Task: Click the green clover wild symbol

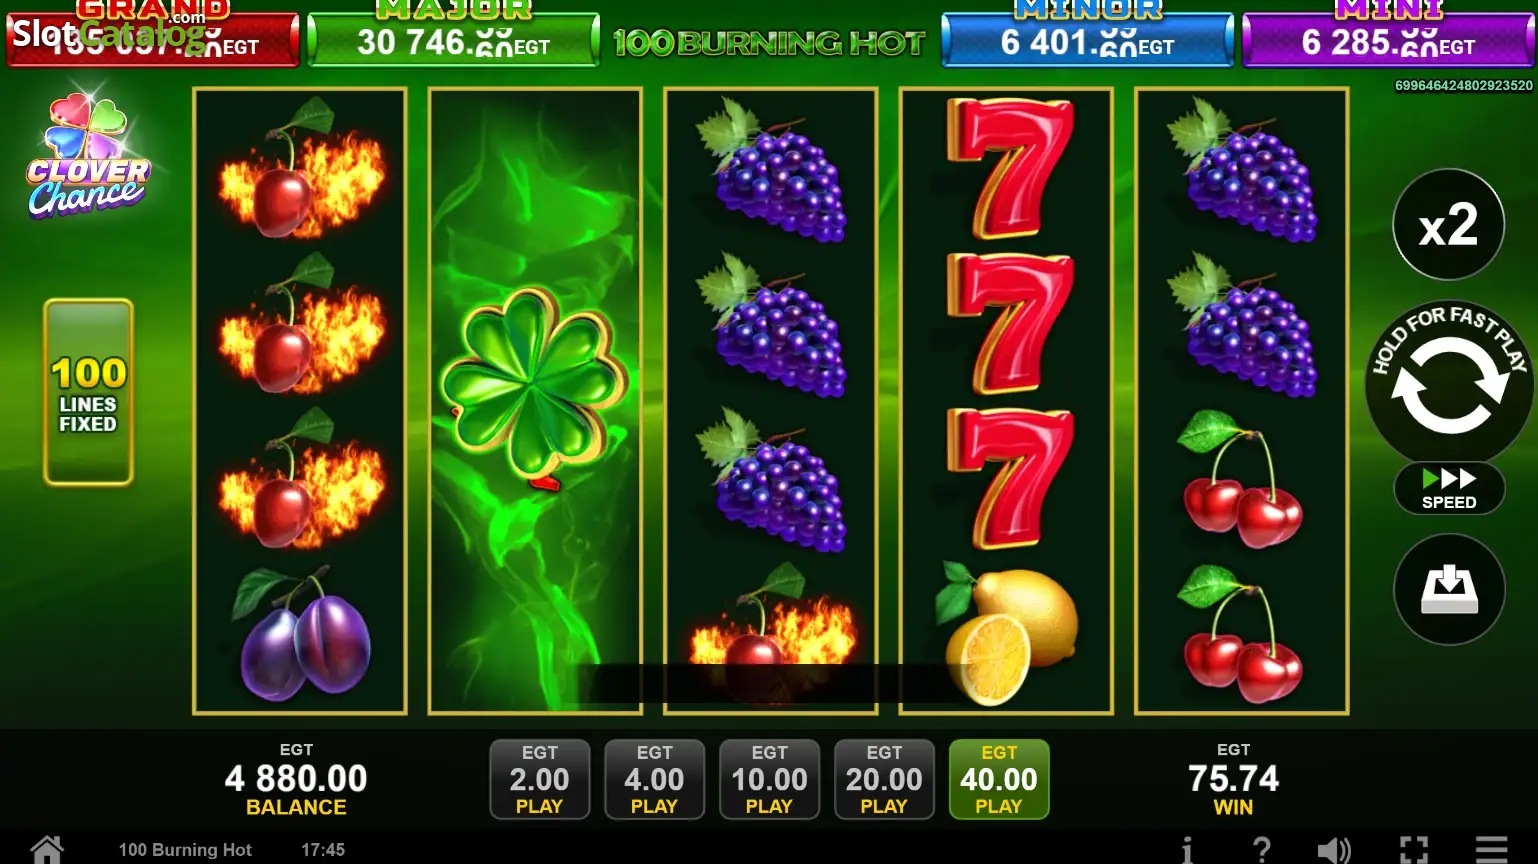Action: 535,385
